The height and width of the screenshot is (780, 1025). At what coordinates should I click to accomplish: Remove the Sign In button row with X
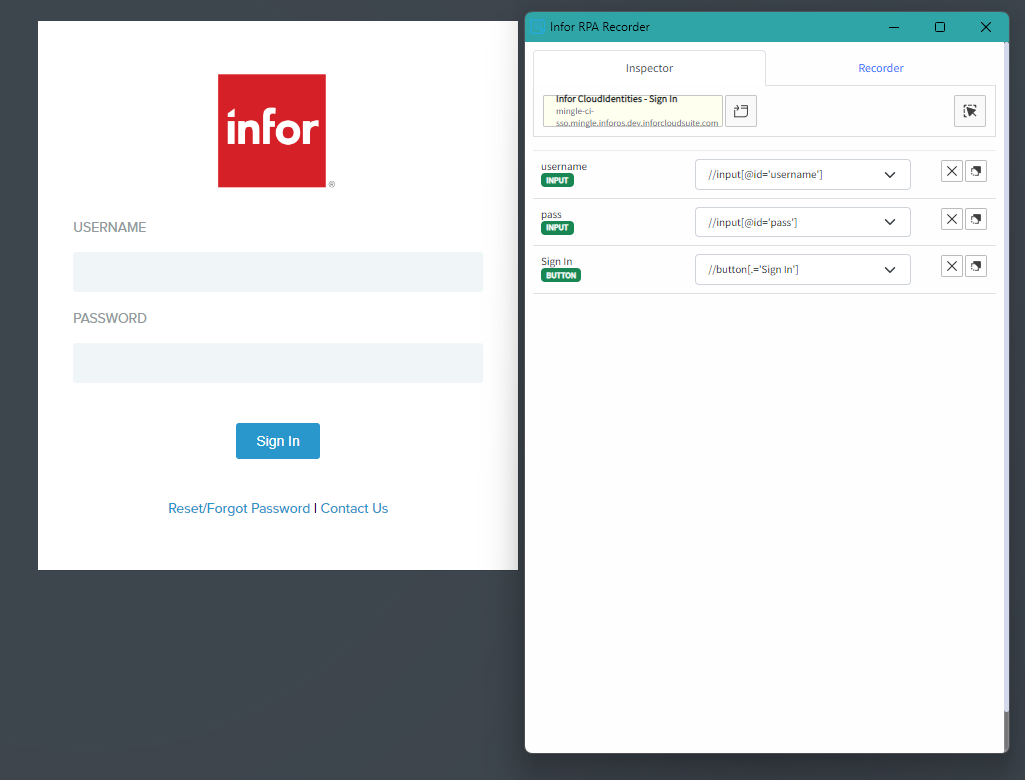coord(952,265)
